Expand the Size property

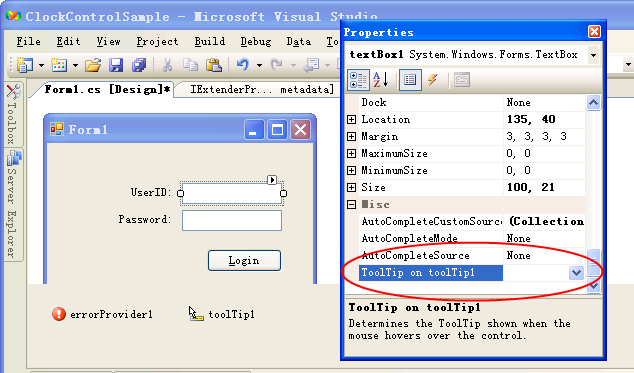[351, 187]
